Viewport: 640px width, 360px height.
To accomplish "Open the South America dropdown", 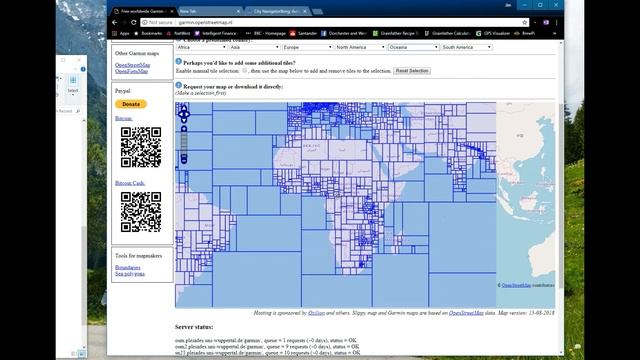I will click(x=467, y=47).
